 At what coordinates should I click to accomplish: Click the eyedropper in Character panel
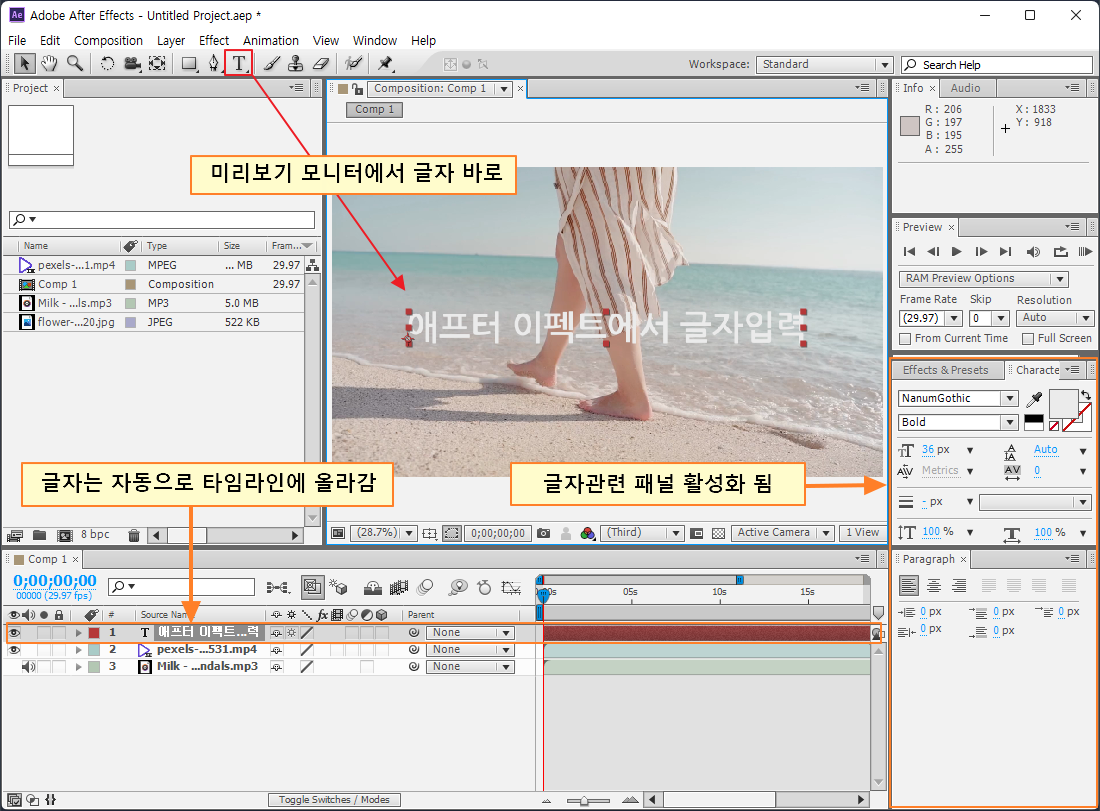1034,398
